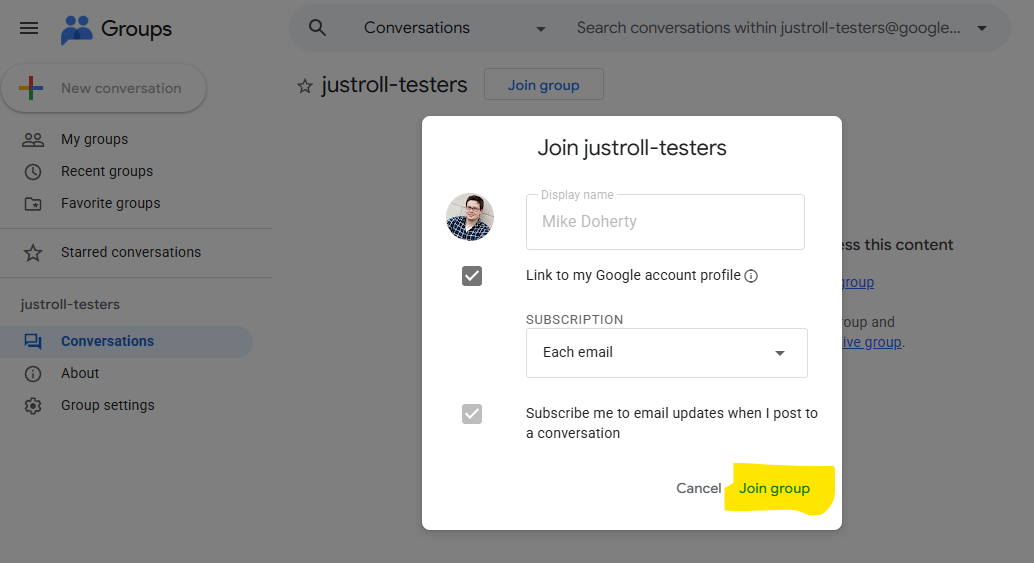Click the Display name field

(665, 222)
